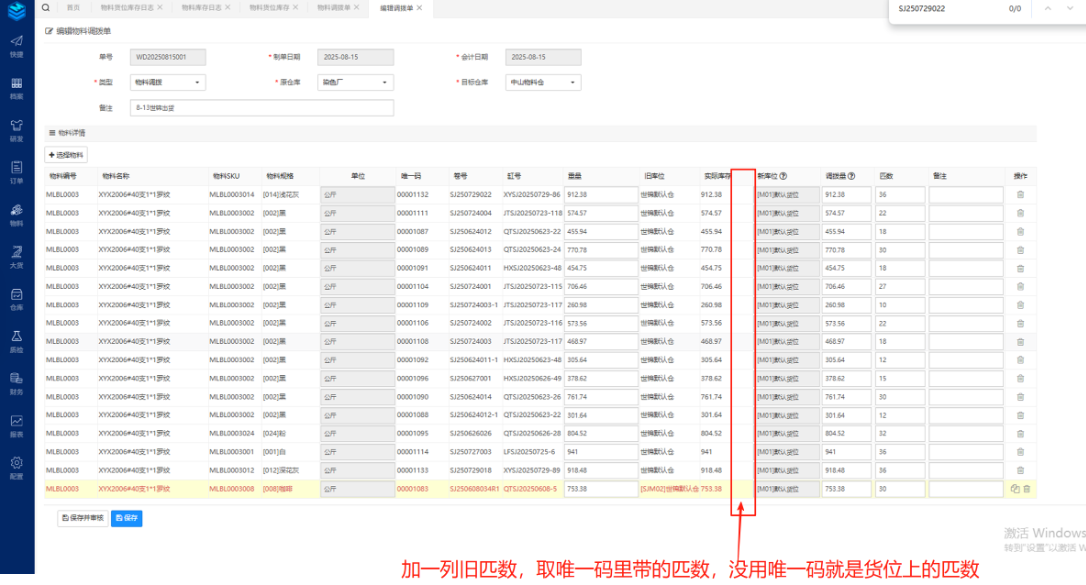
Task: Open the 原仓库 dropdown showing 染色厂
Action: [355, 83]
